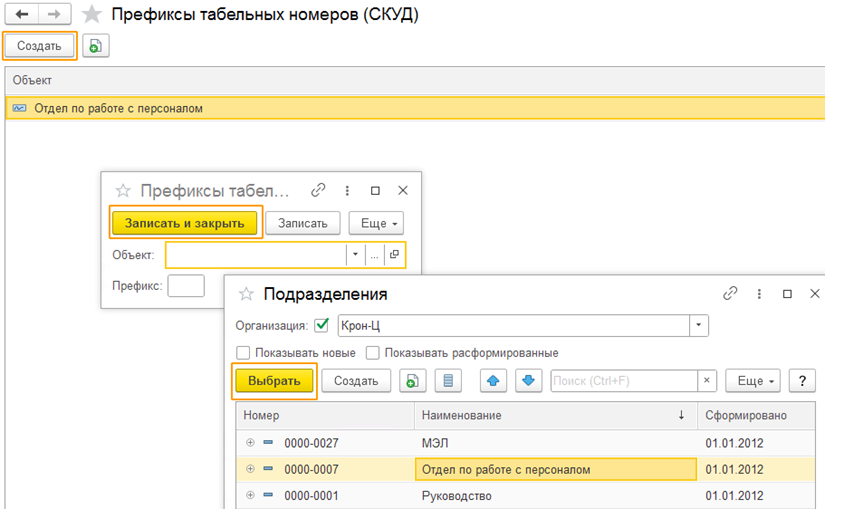Copy link icon in the Подразделения window

[x=730, y=294]
